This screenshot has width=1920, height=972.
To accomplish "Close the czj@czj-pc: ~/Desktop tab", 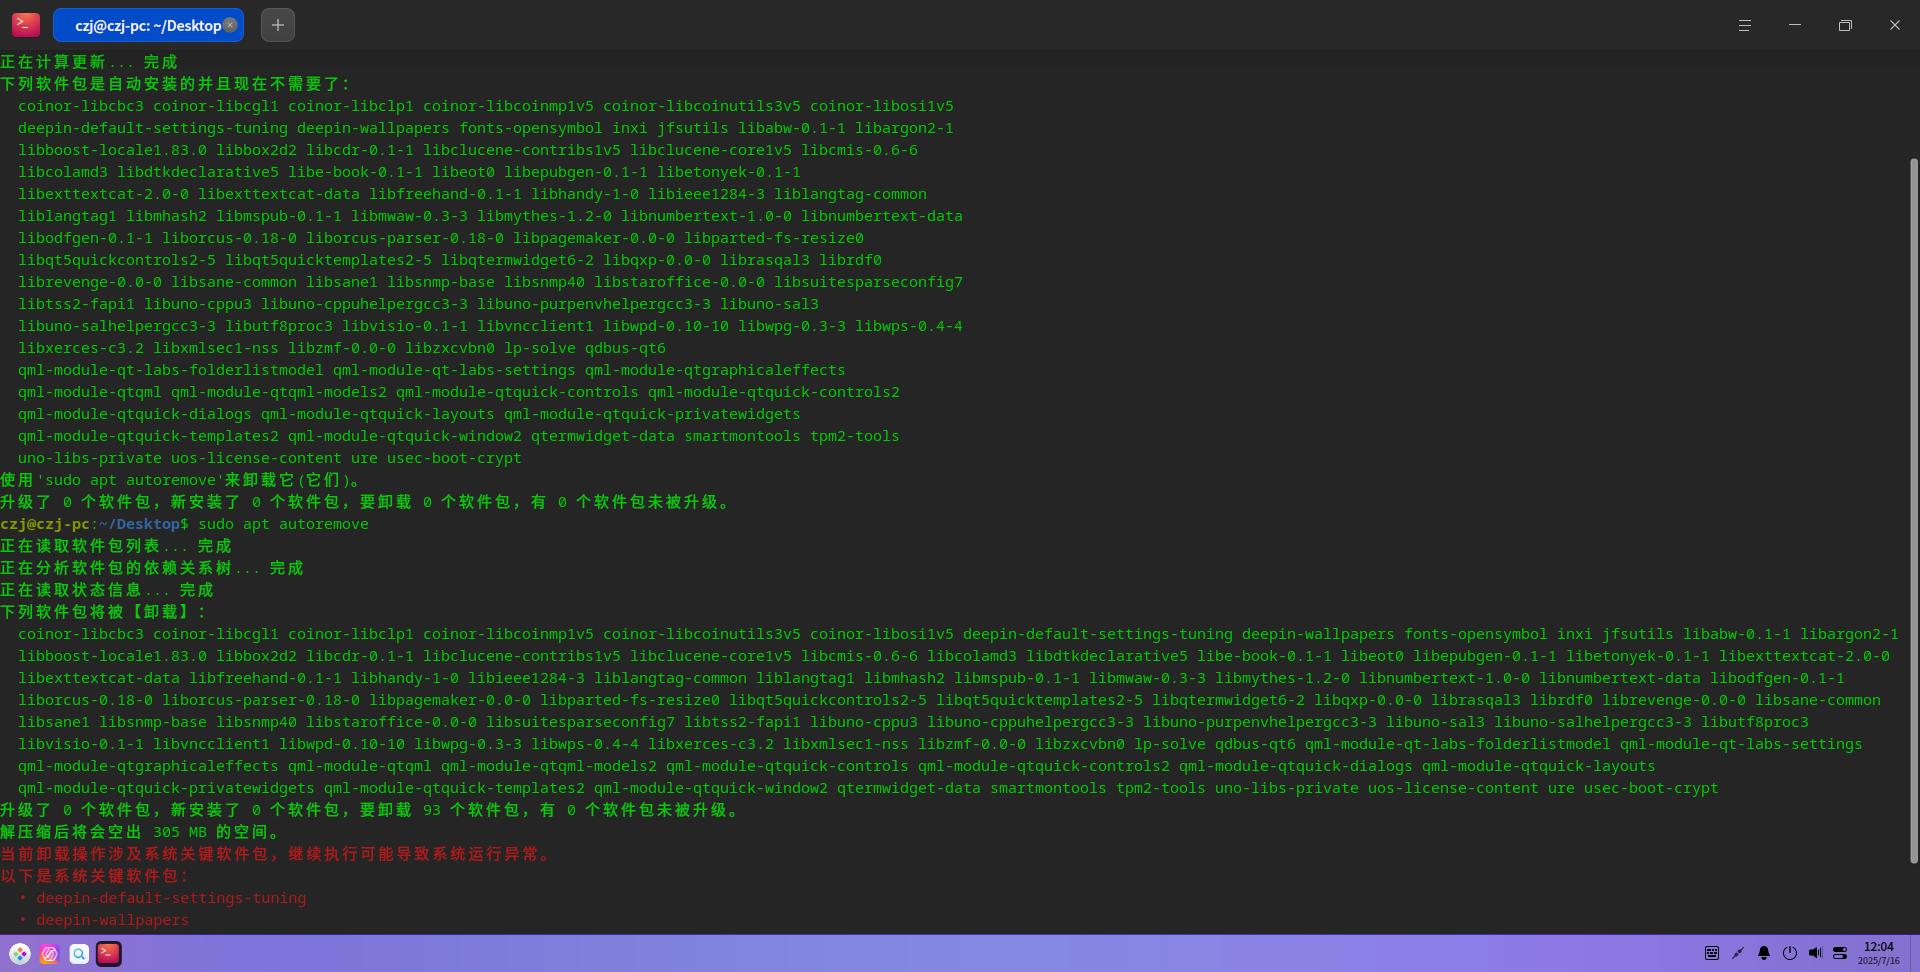I will tap(231, 25).
